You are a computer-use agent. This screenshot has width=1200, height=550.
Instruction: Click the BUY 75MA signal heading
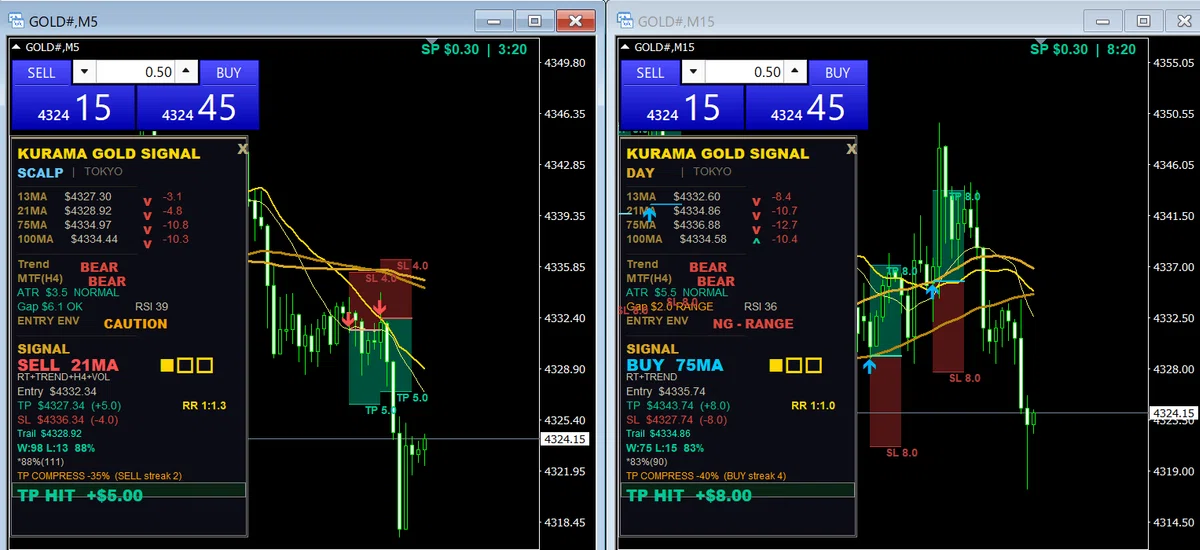[674, 365]
